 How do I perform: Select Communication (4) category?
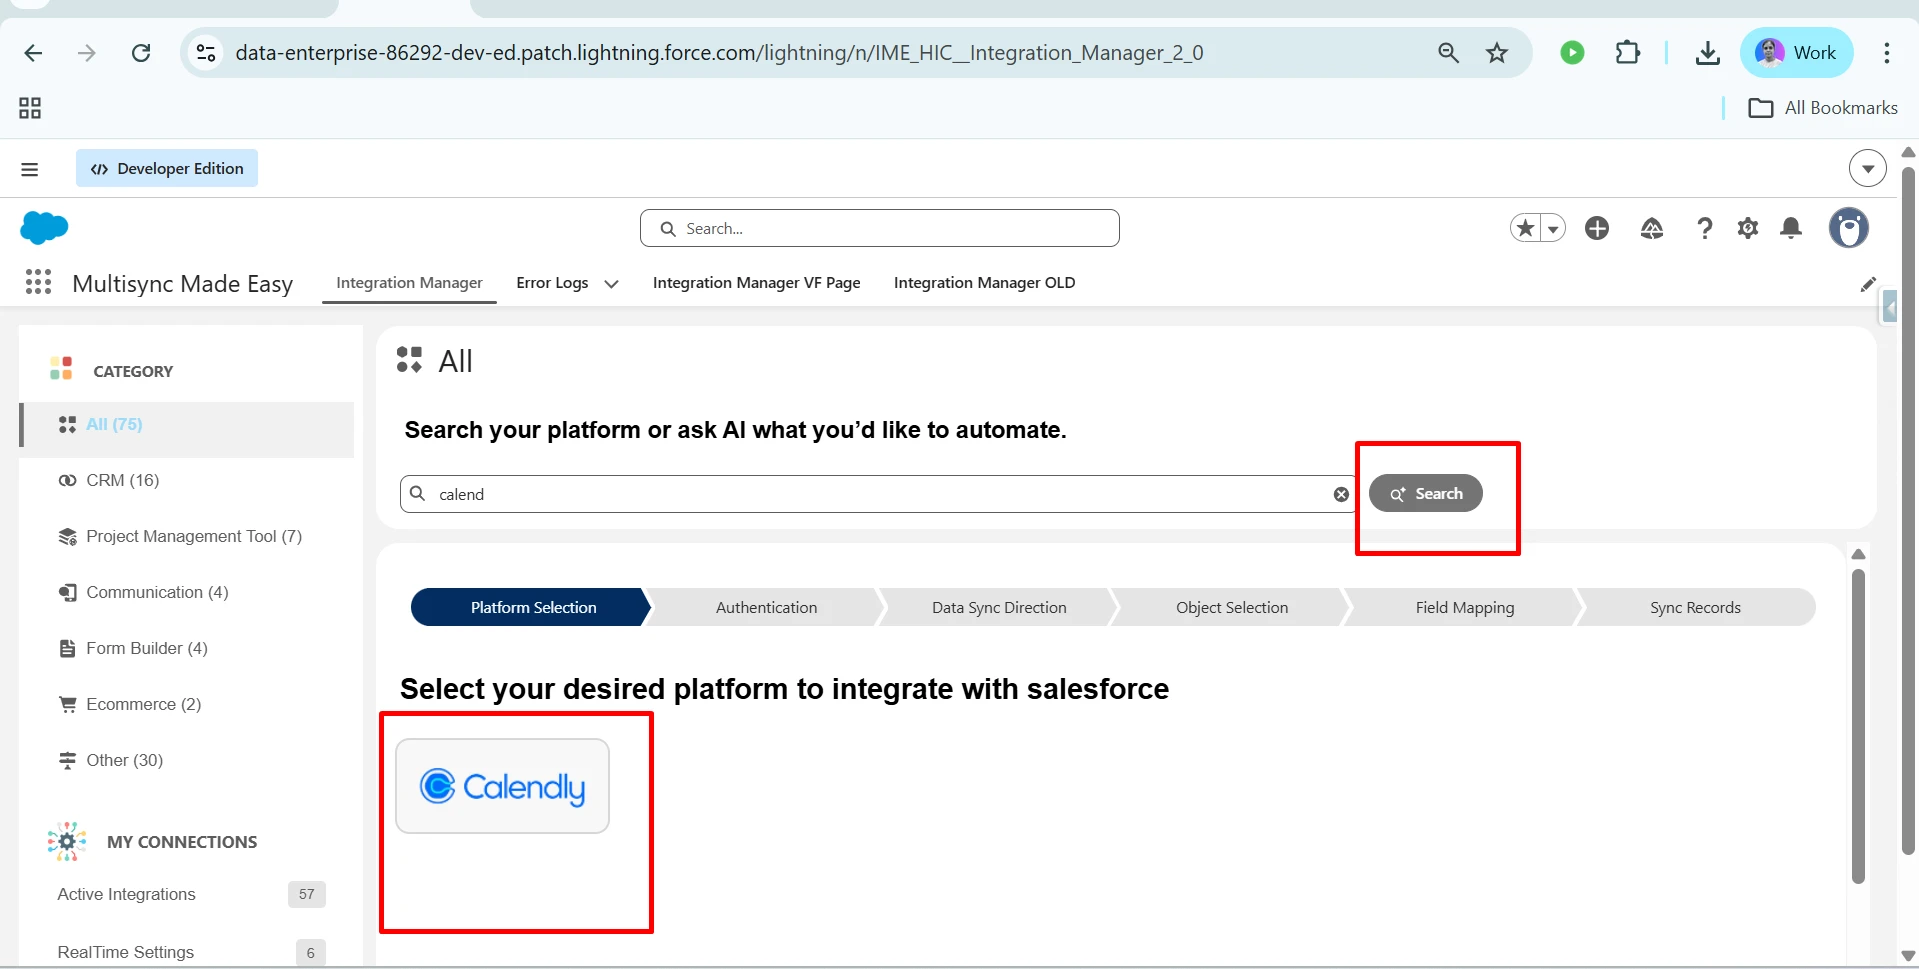[x=187, y=592]
